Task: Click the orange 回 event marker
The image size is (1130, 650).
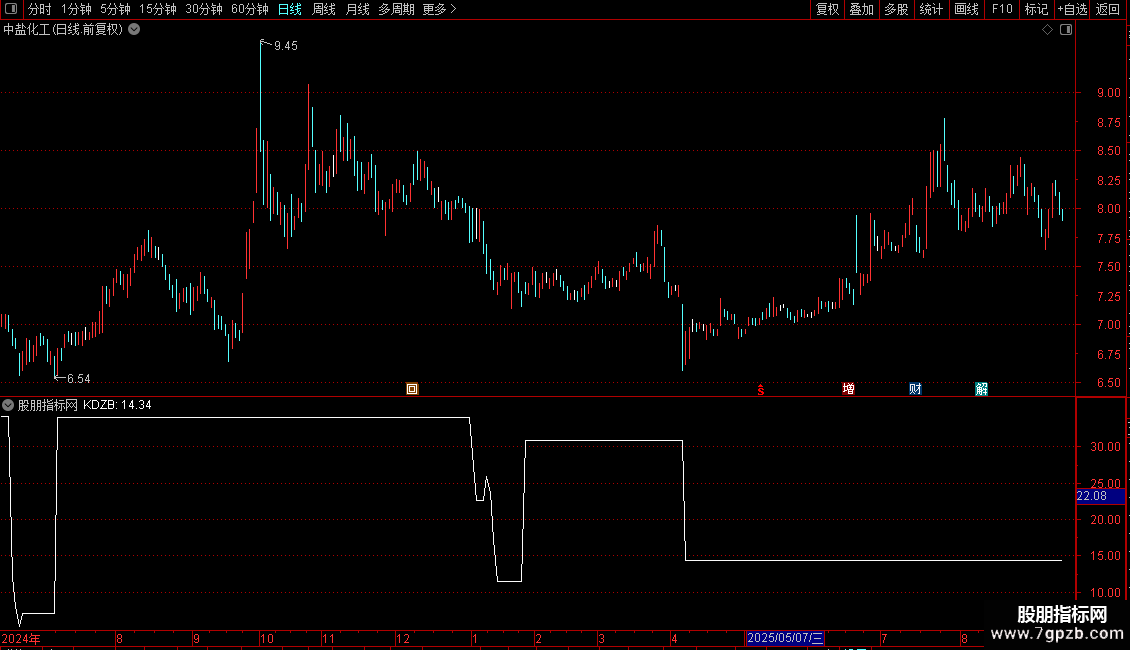Action: point(412,389)
